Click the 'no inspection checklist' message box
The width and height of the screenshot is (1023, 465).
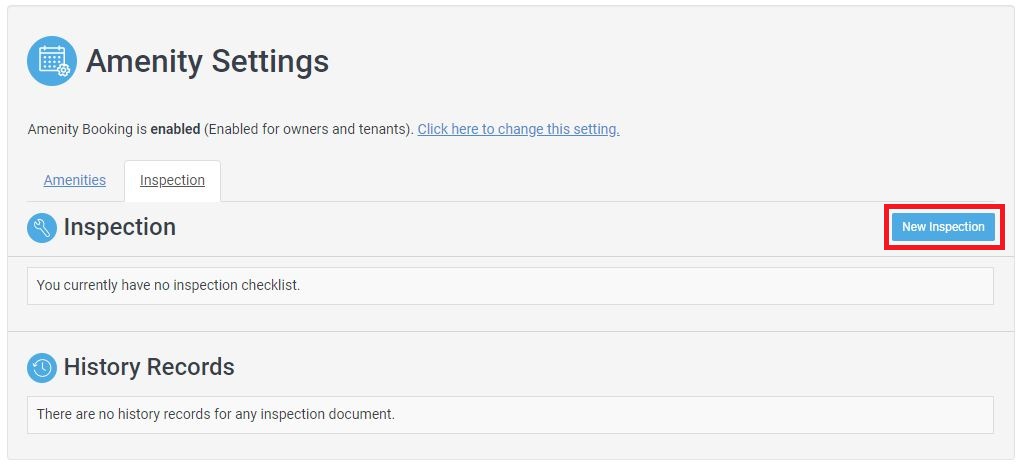pyautogui.click(x=510, y=285)
